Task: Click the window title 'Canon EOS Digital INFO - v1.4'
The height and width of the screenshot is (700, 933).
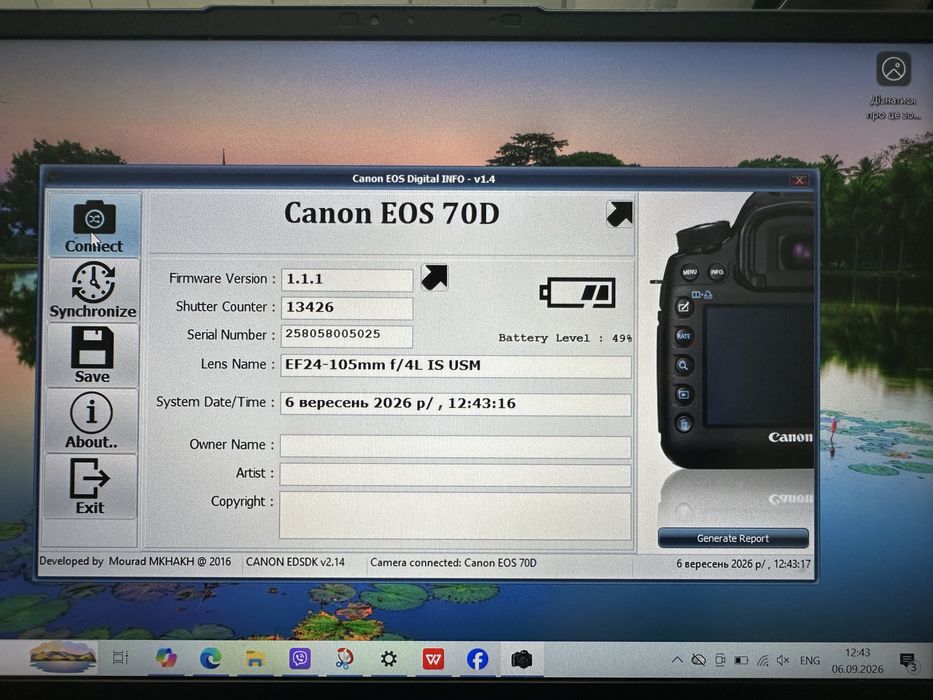Action: [424, 179]
